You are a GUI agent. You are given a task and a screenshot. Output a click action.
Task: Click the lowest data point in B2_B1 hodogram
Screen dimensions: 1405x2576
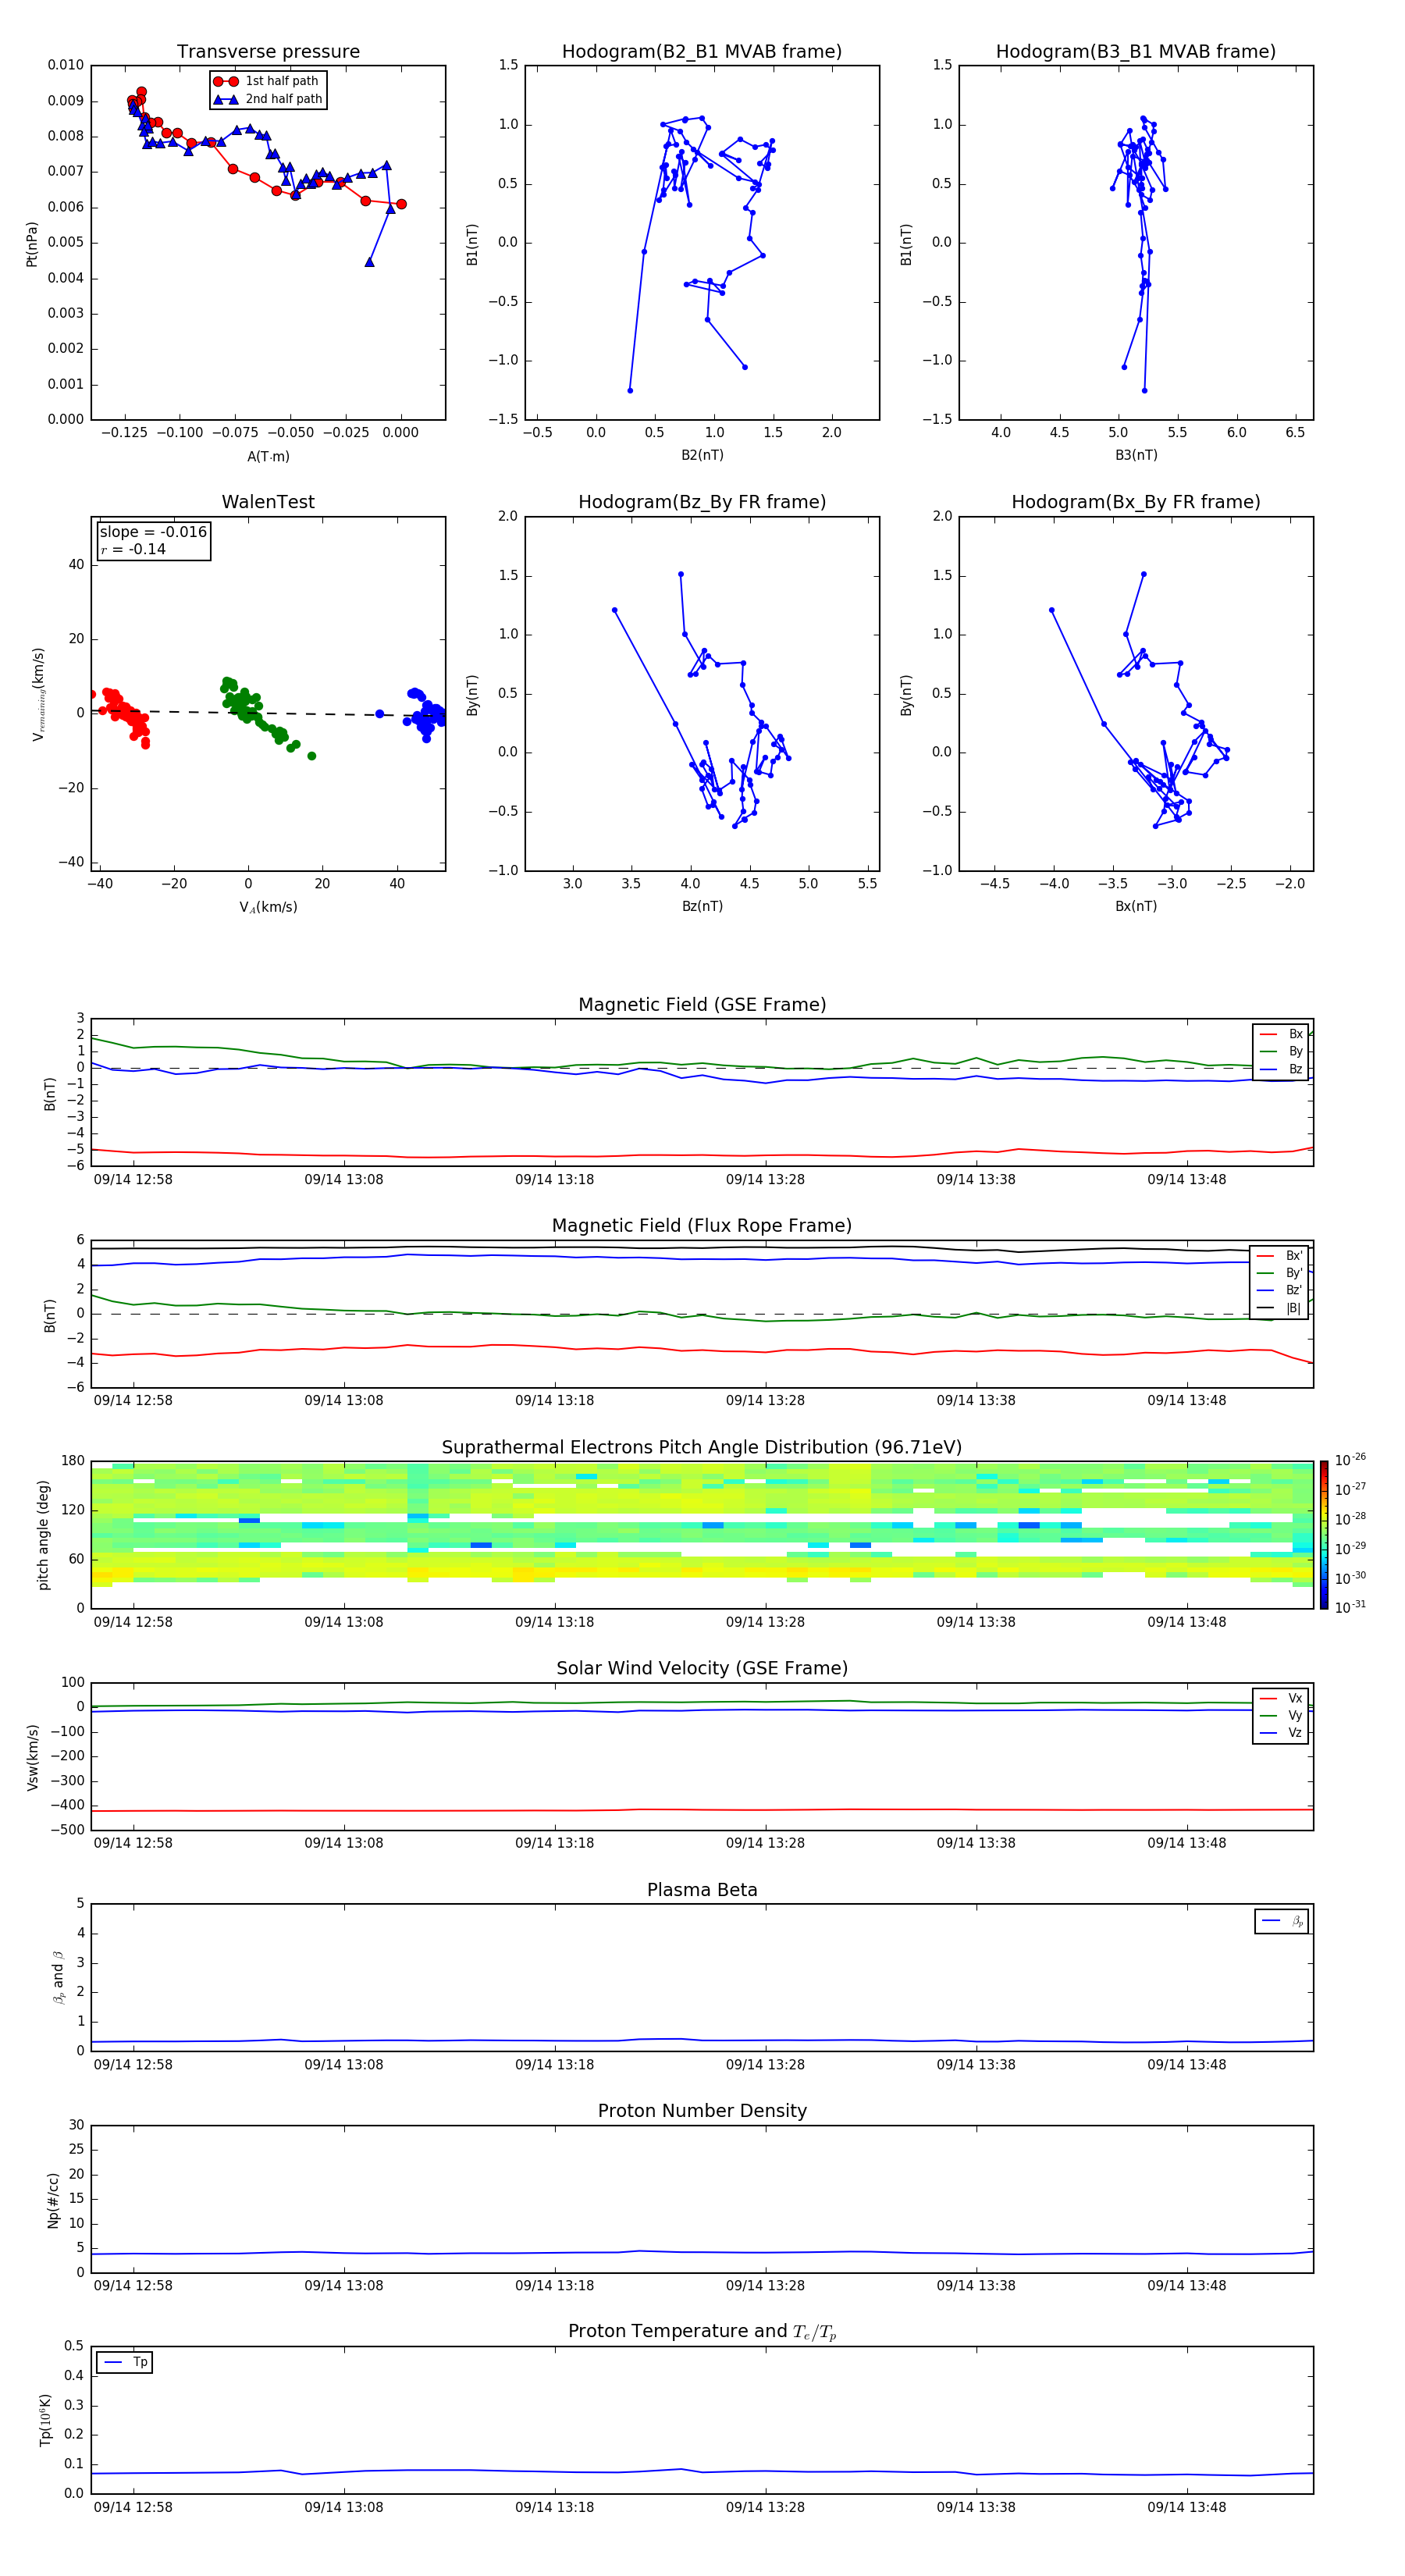pos(630,390)
